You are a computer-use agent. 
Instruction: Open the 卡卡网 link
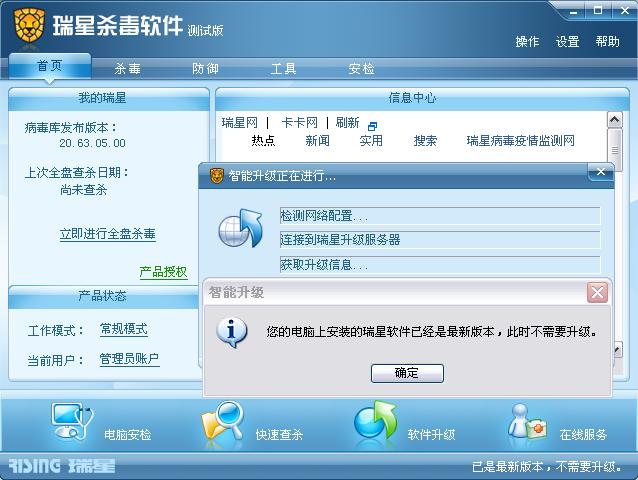coord(299,122)
